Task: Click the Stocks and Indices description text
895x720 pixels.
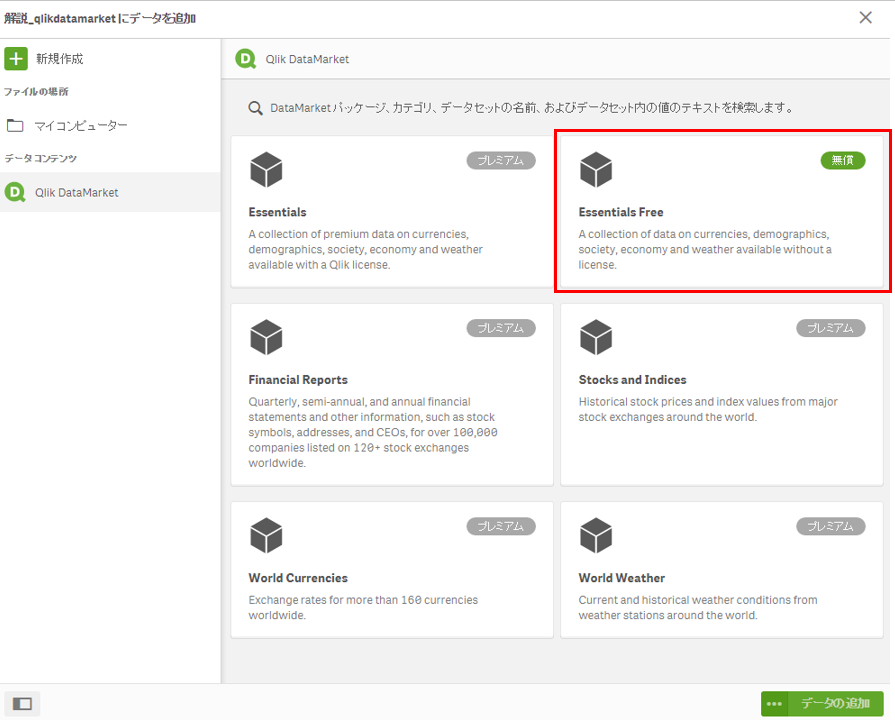Action: click(708, 409)
